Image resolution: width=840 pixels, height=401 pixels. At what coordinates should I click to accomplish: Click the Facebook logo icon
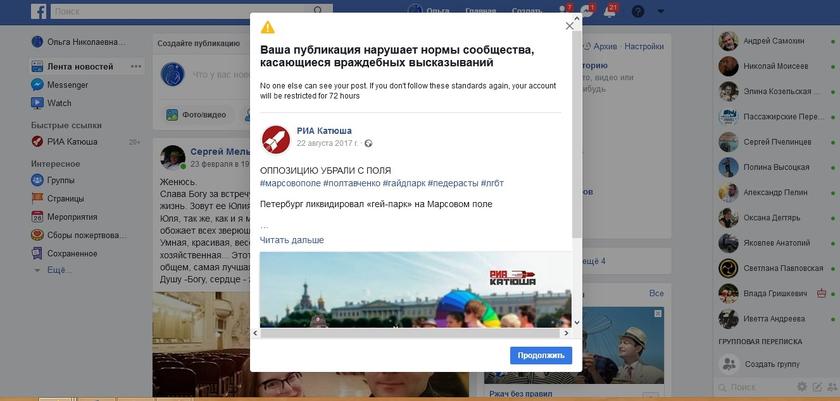pyautogui.click(x=39, y=11)
